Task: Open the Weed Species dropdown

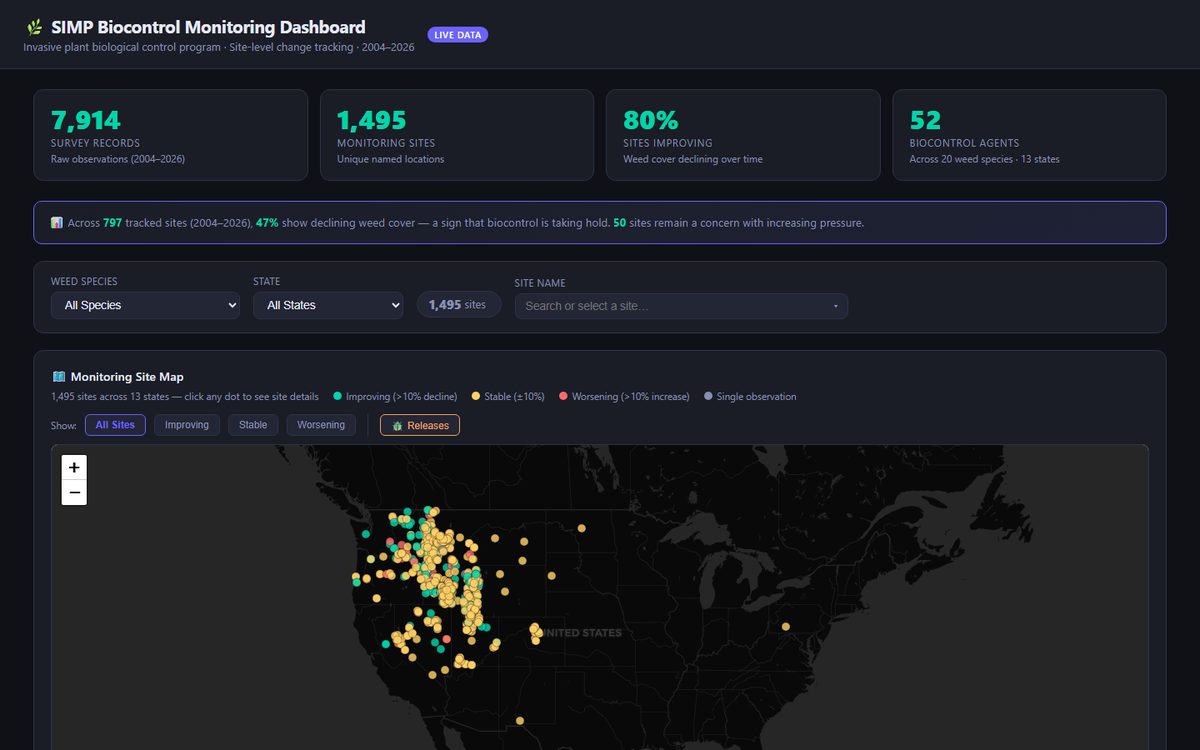Action: tap(145, 305)
